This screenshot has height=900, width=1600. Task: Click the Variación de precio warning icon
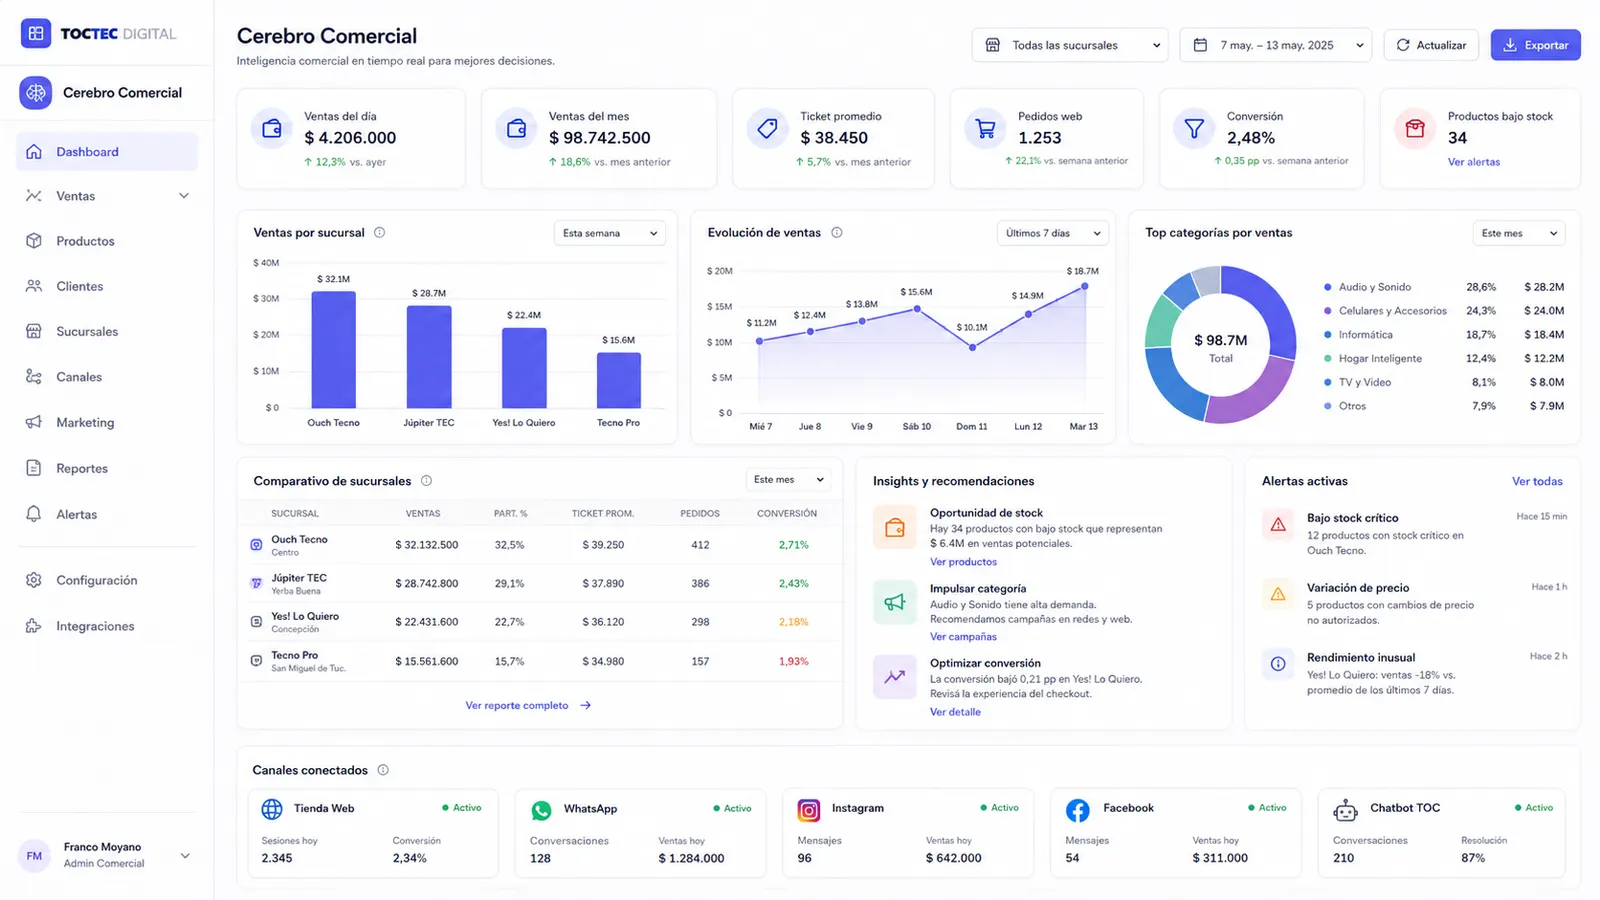coord(1278,594)
